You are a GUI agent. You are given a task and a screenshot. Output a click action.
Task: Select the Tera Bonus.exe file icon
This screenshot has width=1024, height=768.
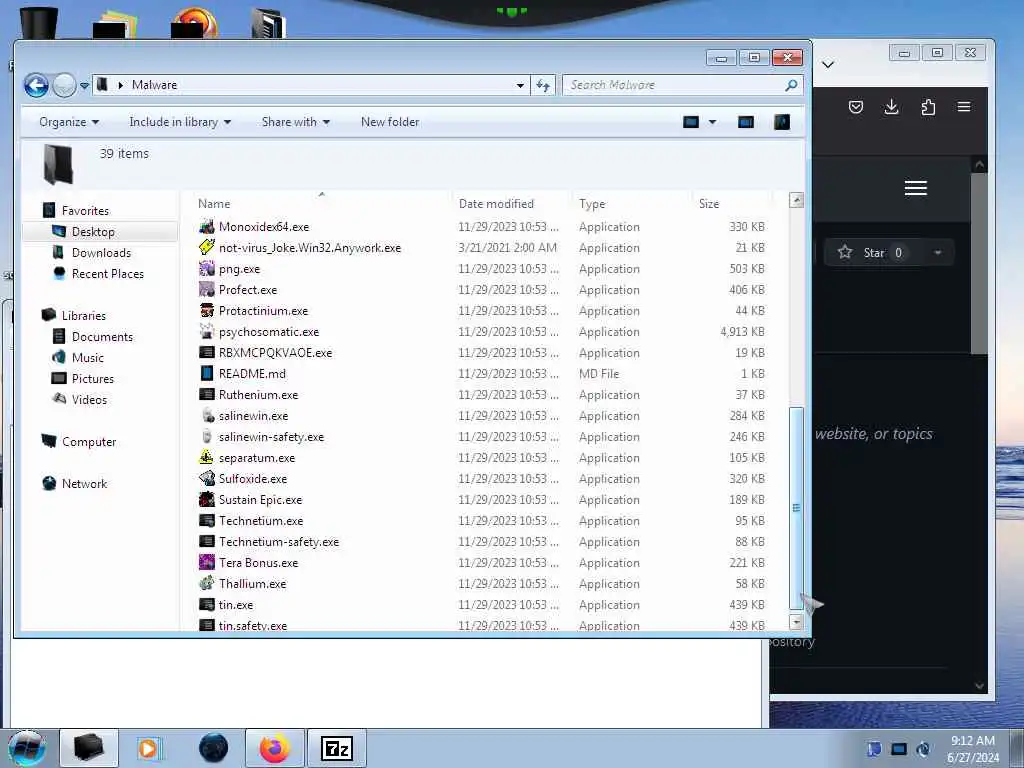[207, 562]
